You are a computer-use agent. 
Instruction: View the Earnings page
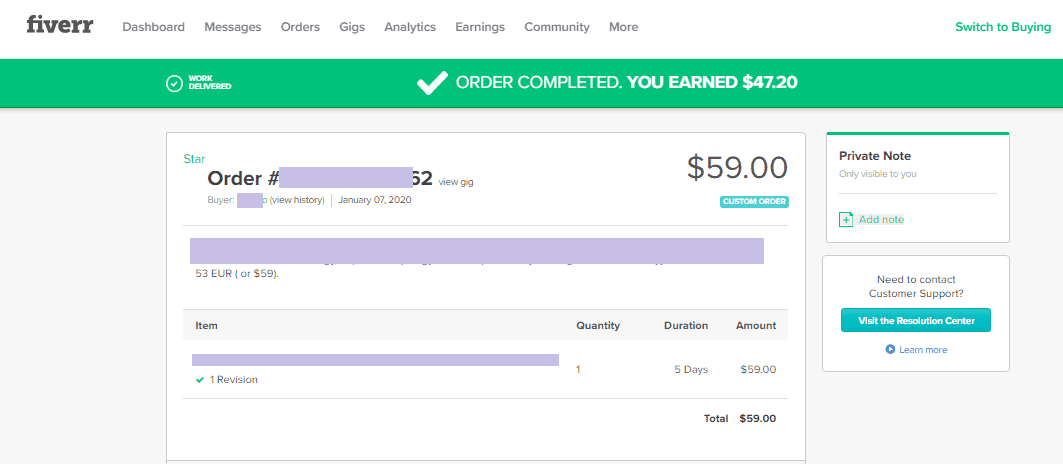pos(480,27)
